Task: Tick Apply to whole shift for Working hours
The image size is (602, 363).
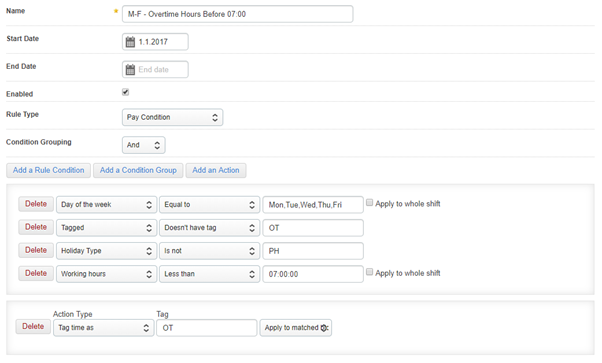Action: pyautogui.click(x=369, y=272)
